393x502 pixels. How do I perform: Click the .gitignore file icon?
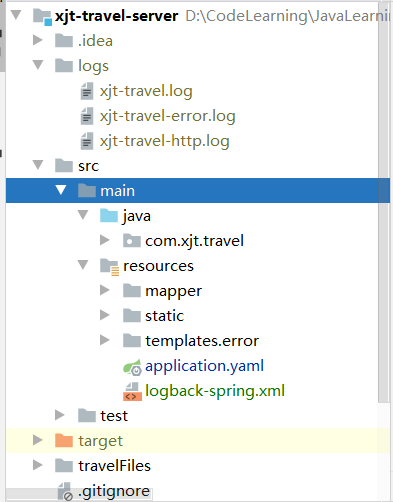(65, 492)
